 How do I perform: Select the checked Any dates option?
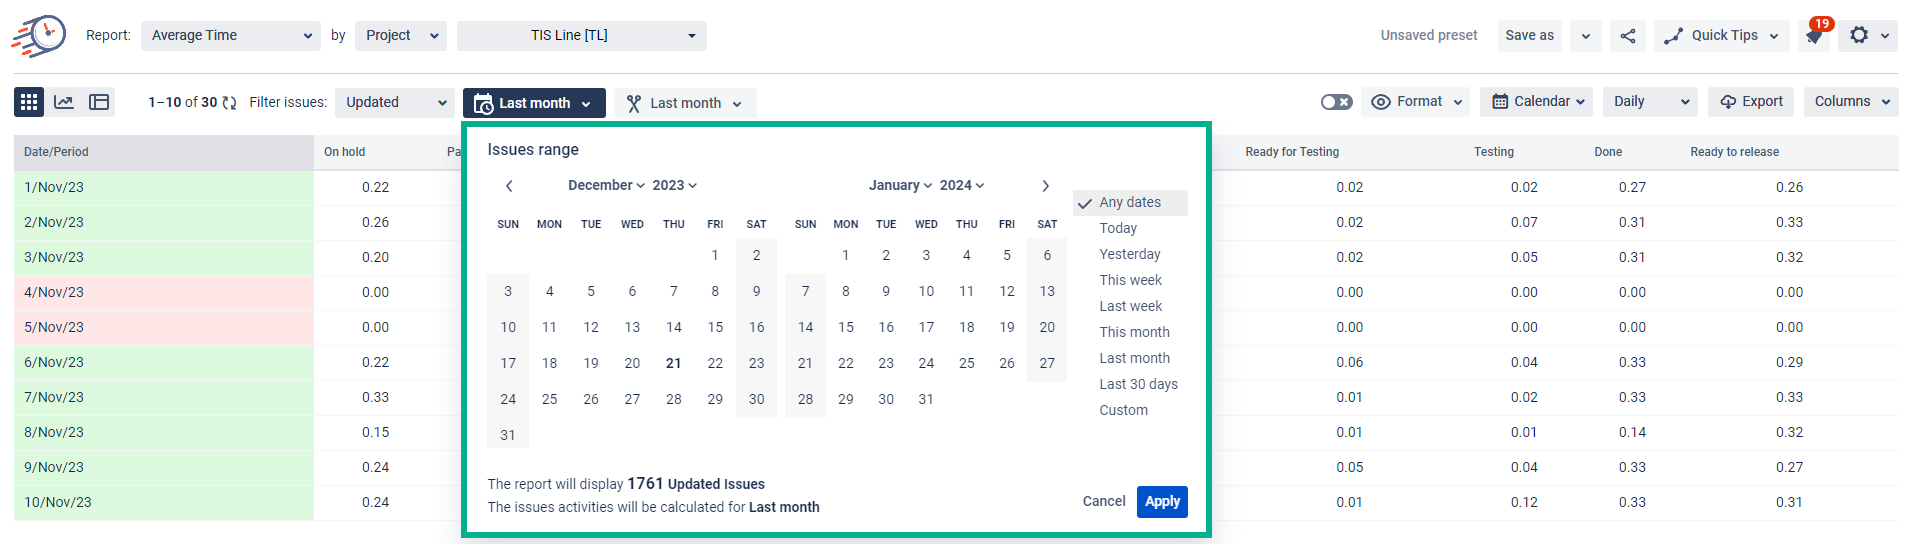click(1130, 203)
